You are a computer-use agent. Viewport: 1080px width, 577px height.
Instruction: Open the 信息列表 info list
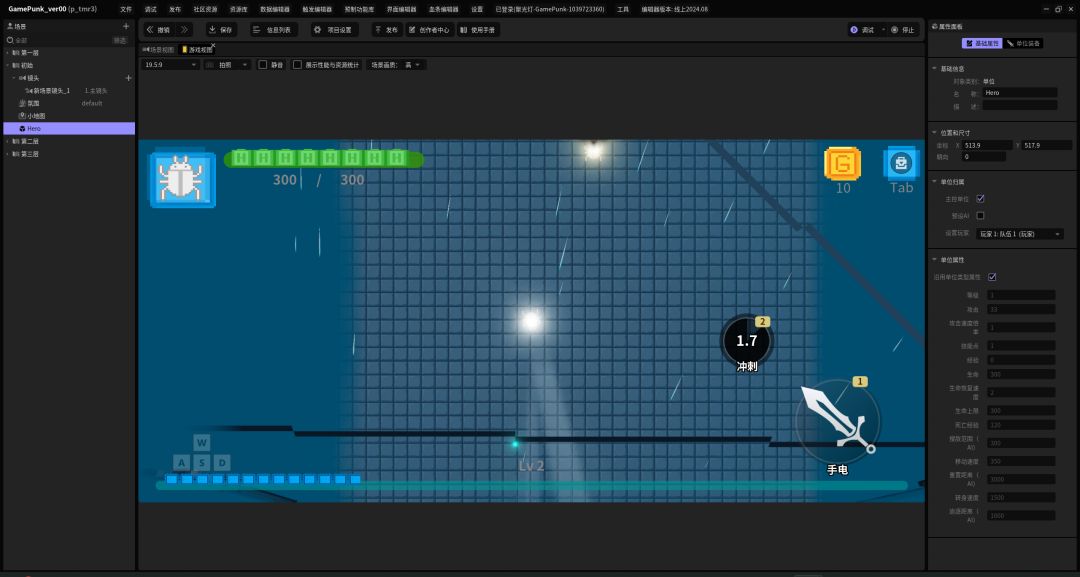pos(274,30)
